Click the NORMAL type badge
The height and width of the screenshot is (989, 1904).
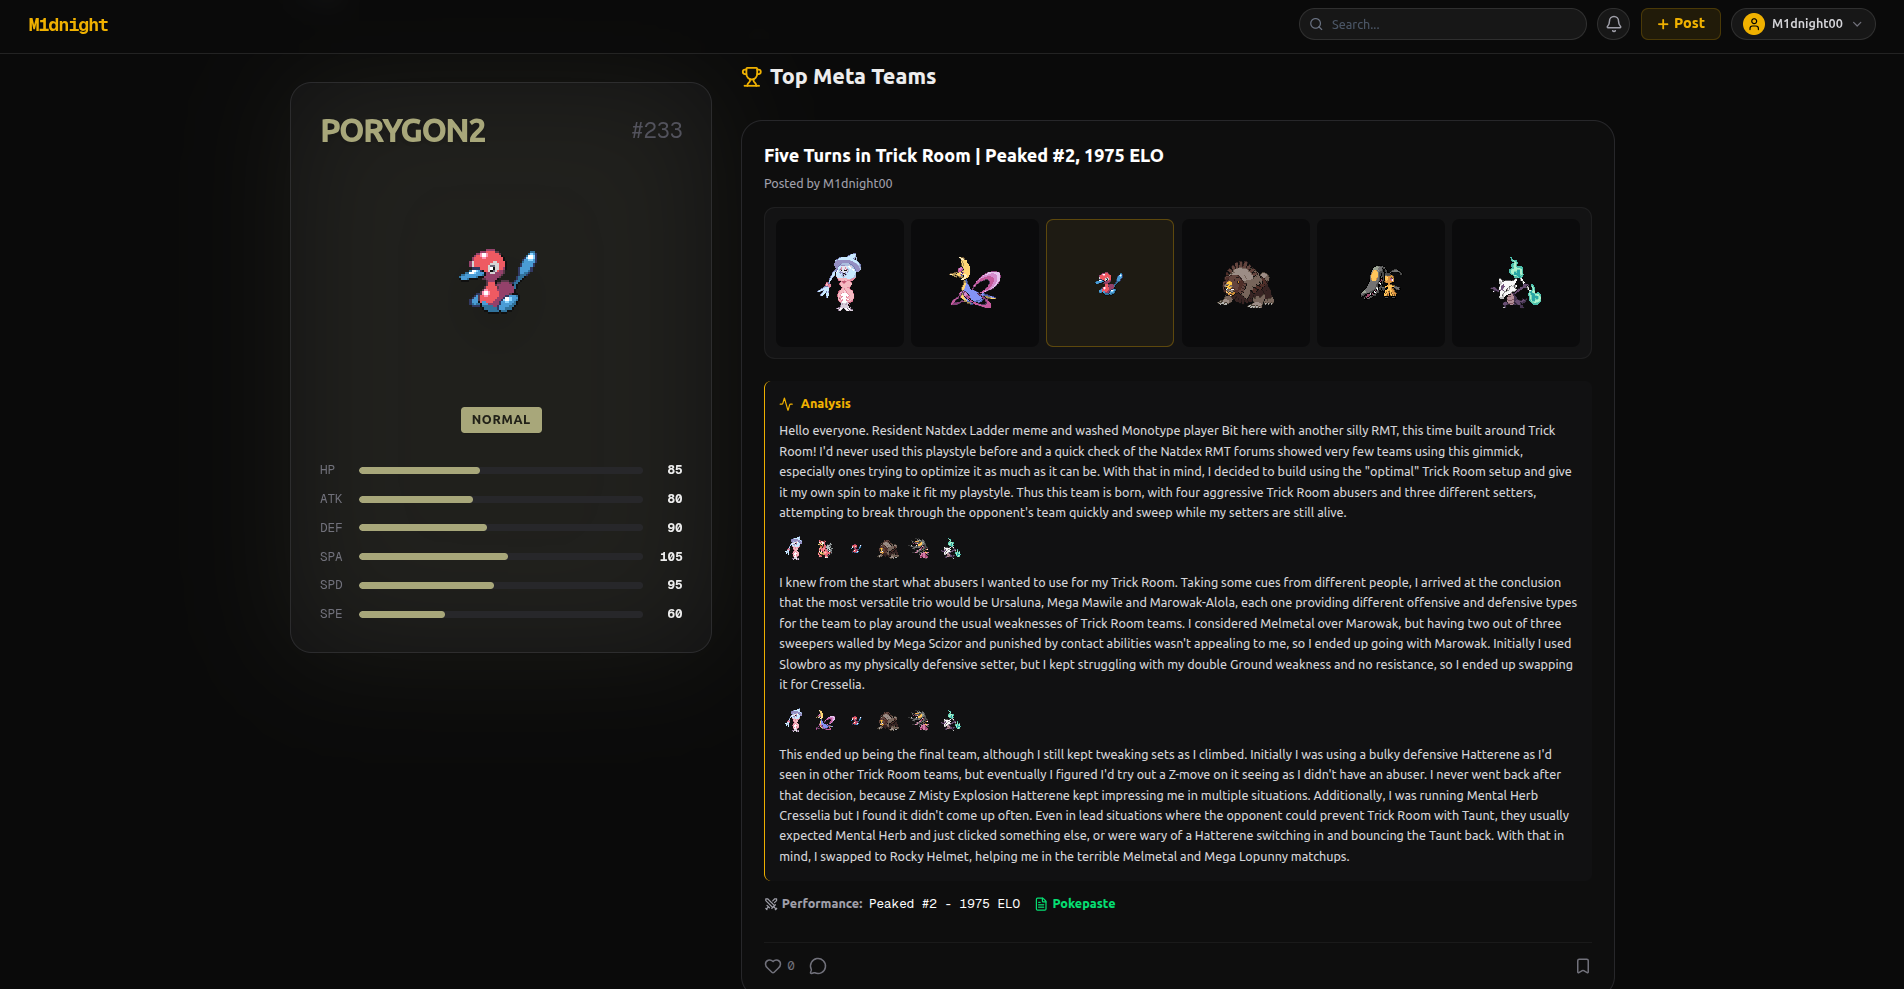pos(501,420)
